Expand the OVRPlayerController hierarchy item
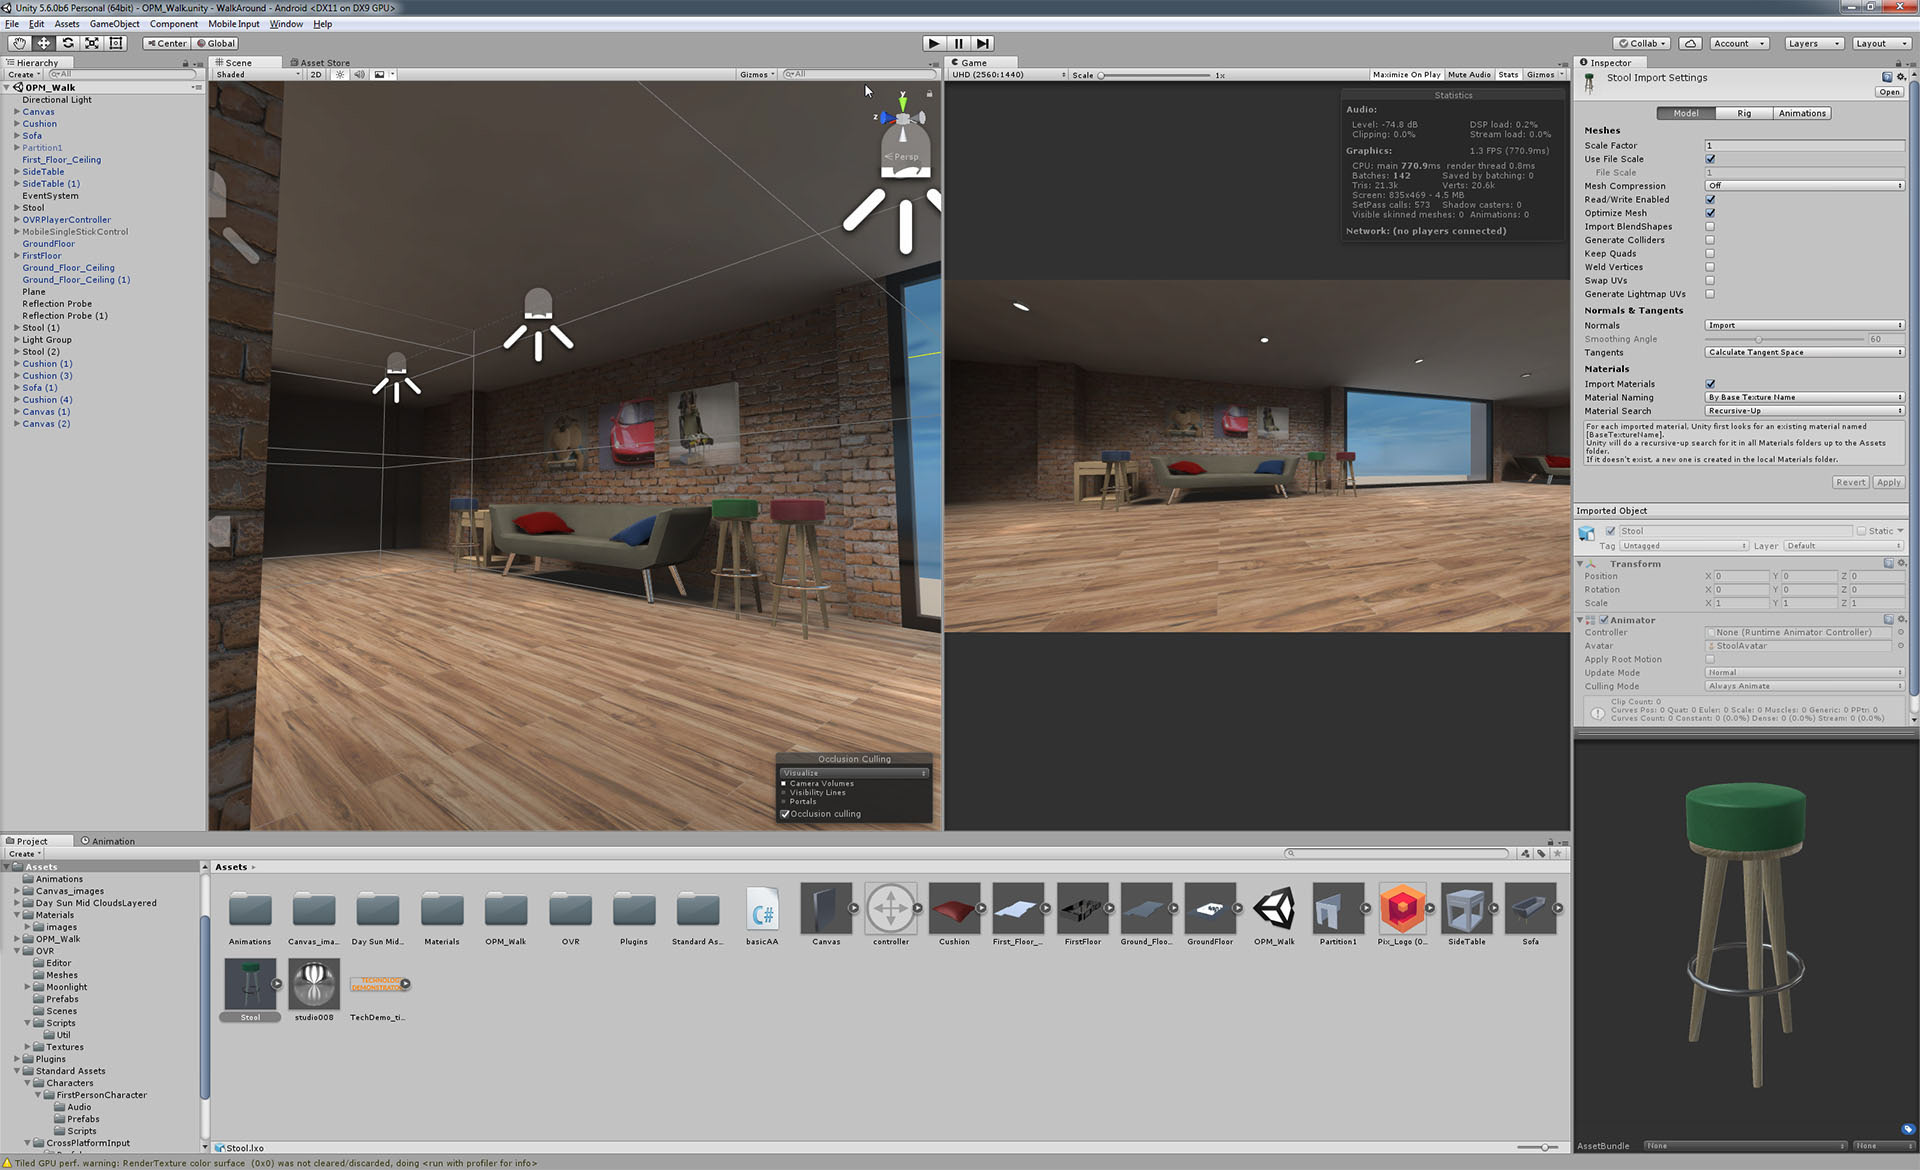Image resolution: width=1920 pixels, height=1170 pixels. [x=17, y=220]
